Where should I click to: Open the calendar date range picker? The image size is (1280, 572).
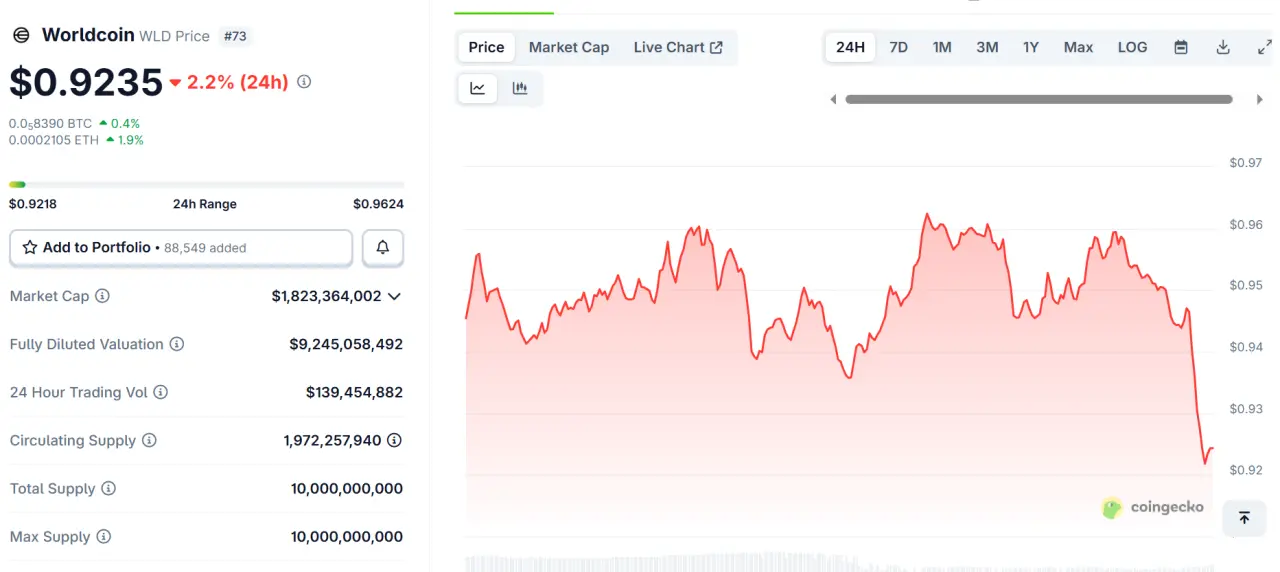(x=1181, y=47)
